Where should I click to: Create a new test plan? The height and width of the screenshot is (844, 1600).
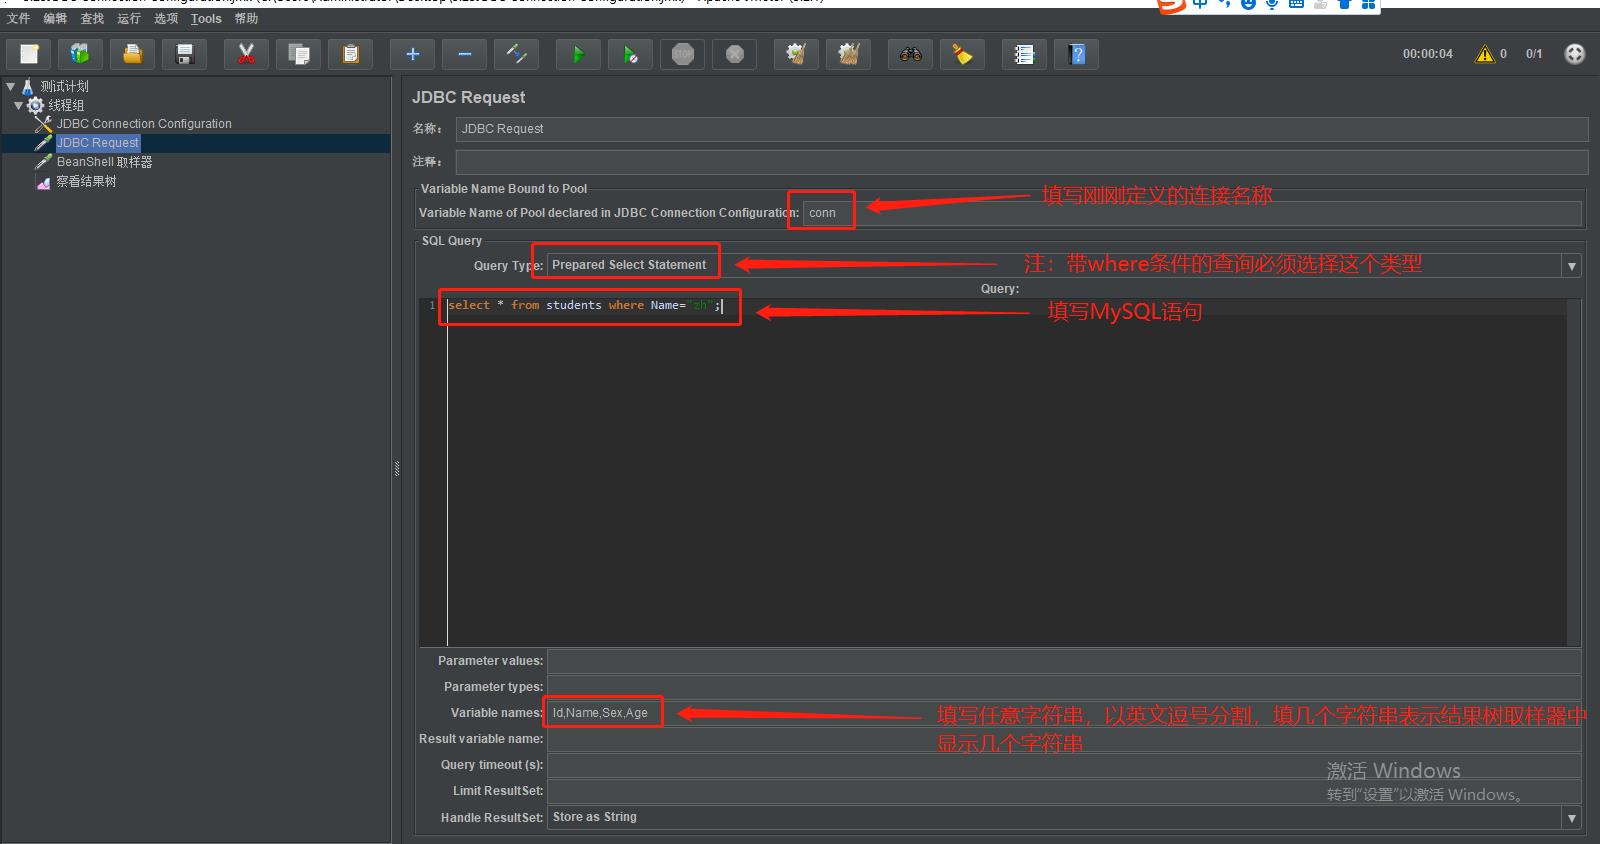(x=29, y=54)
